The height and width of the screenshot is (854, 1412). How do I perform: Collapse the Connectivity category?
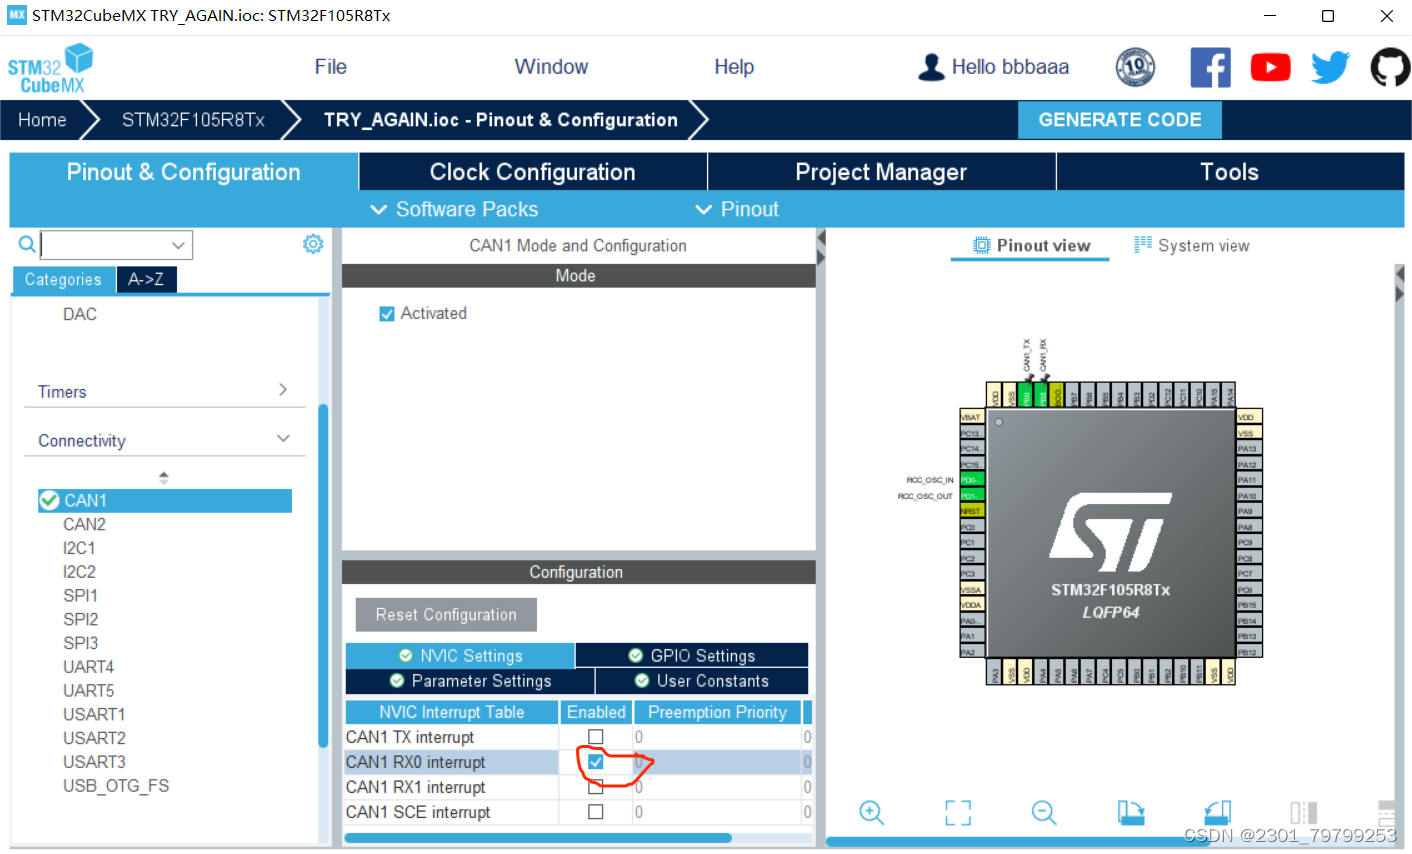(283, 440)
